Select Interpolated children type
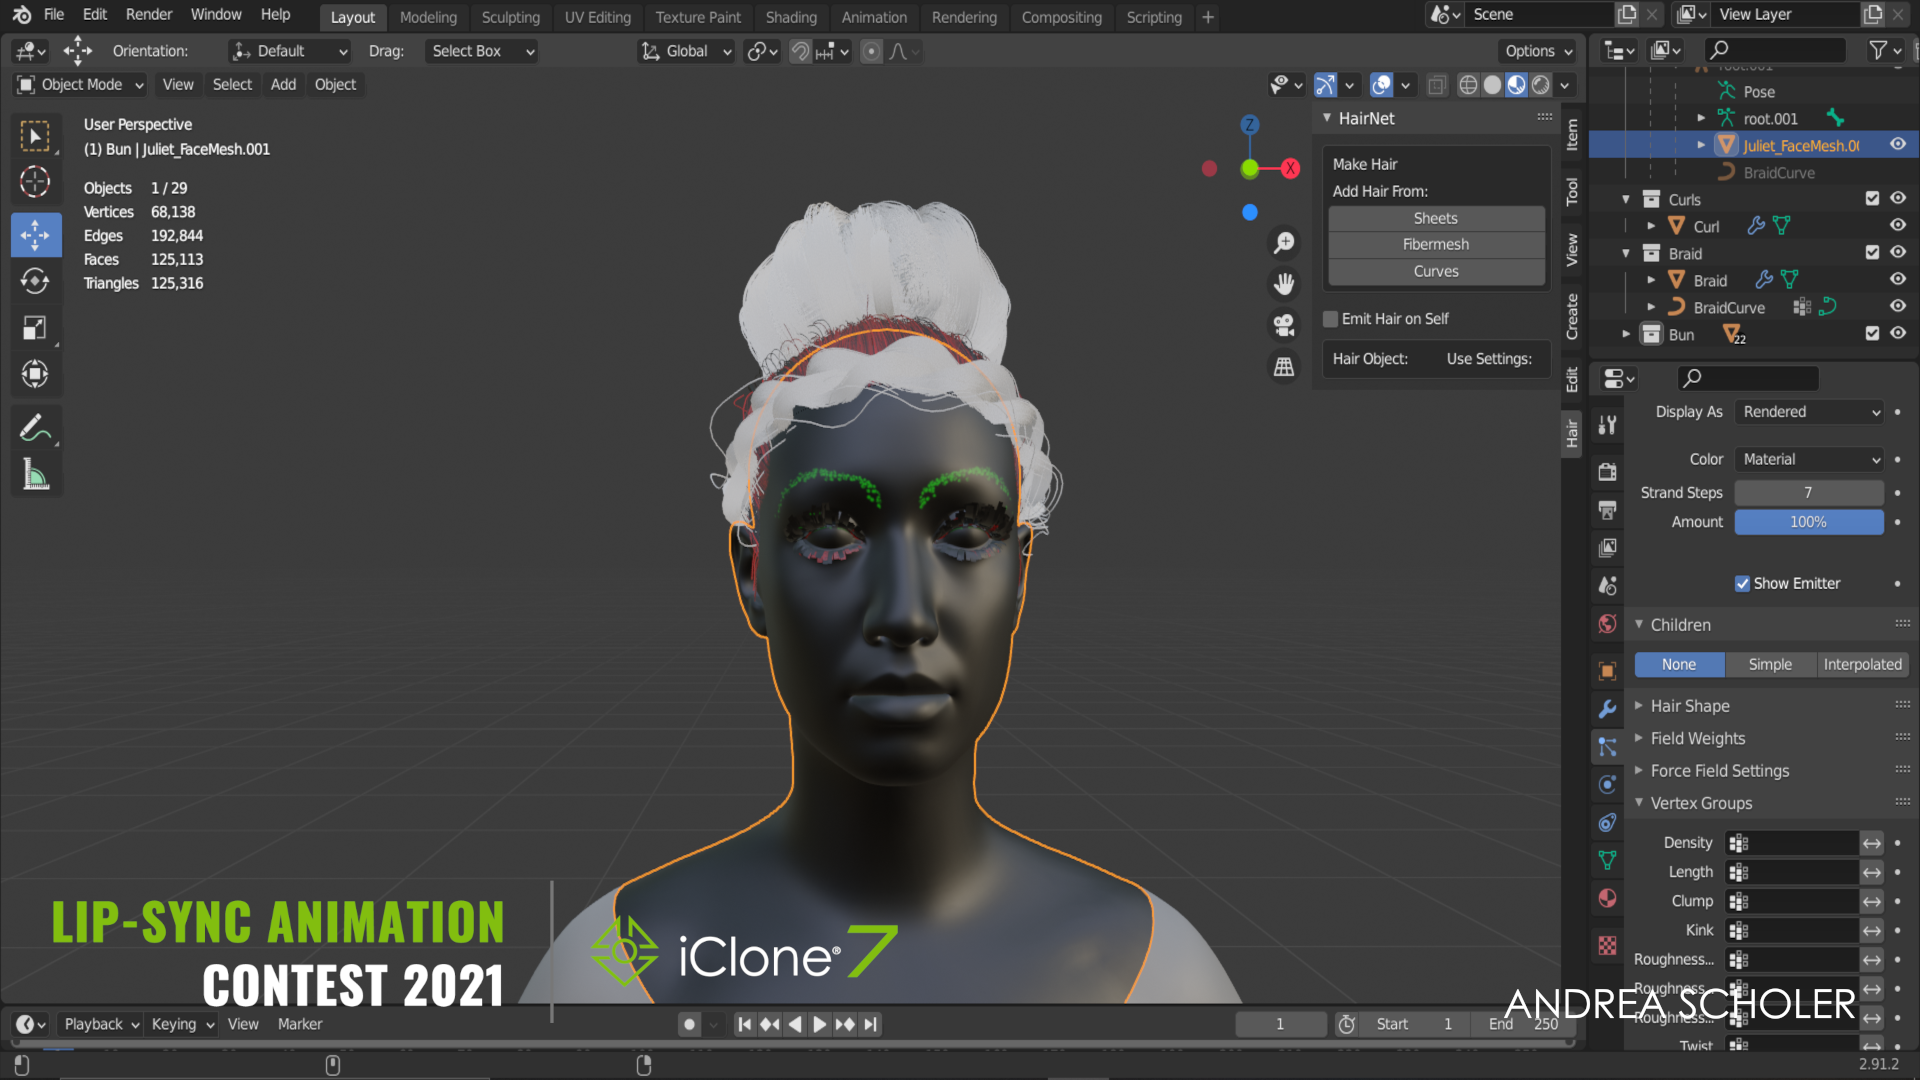Screen dimensions: 1920x1080 pos(1862,665)
